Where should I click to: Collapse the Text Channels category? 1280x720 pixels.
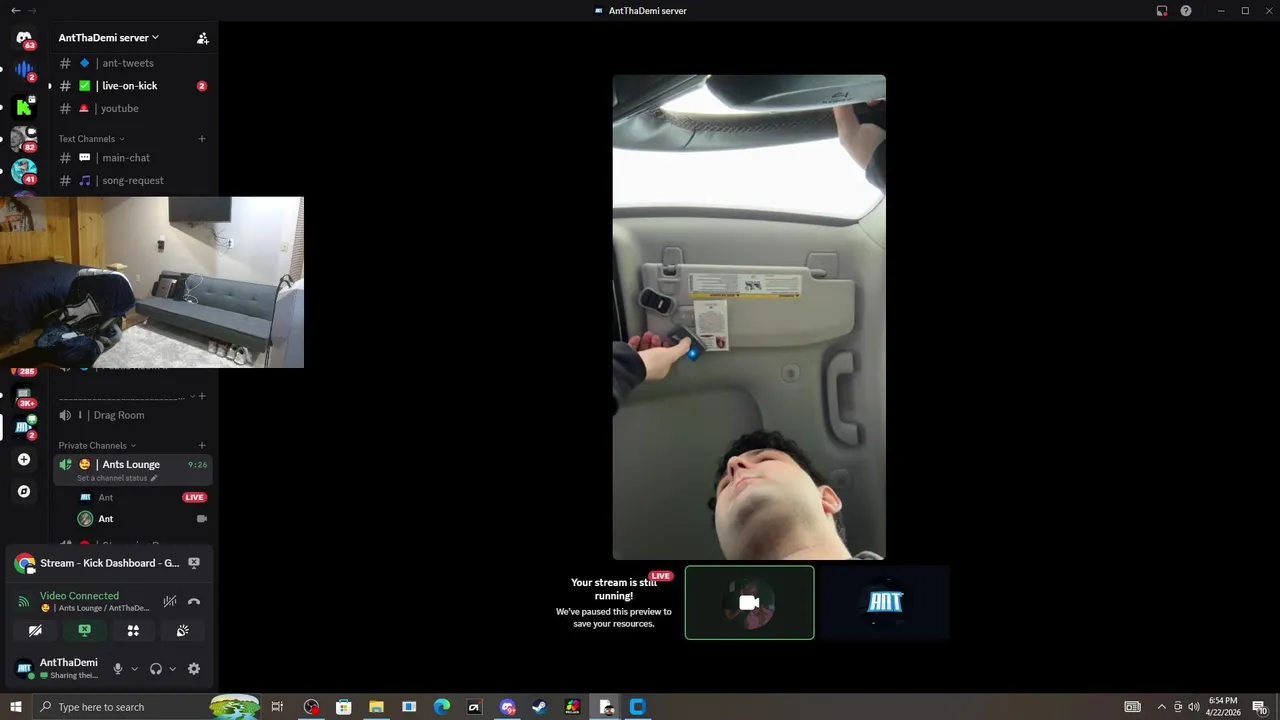tap(91, 139)
